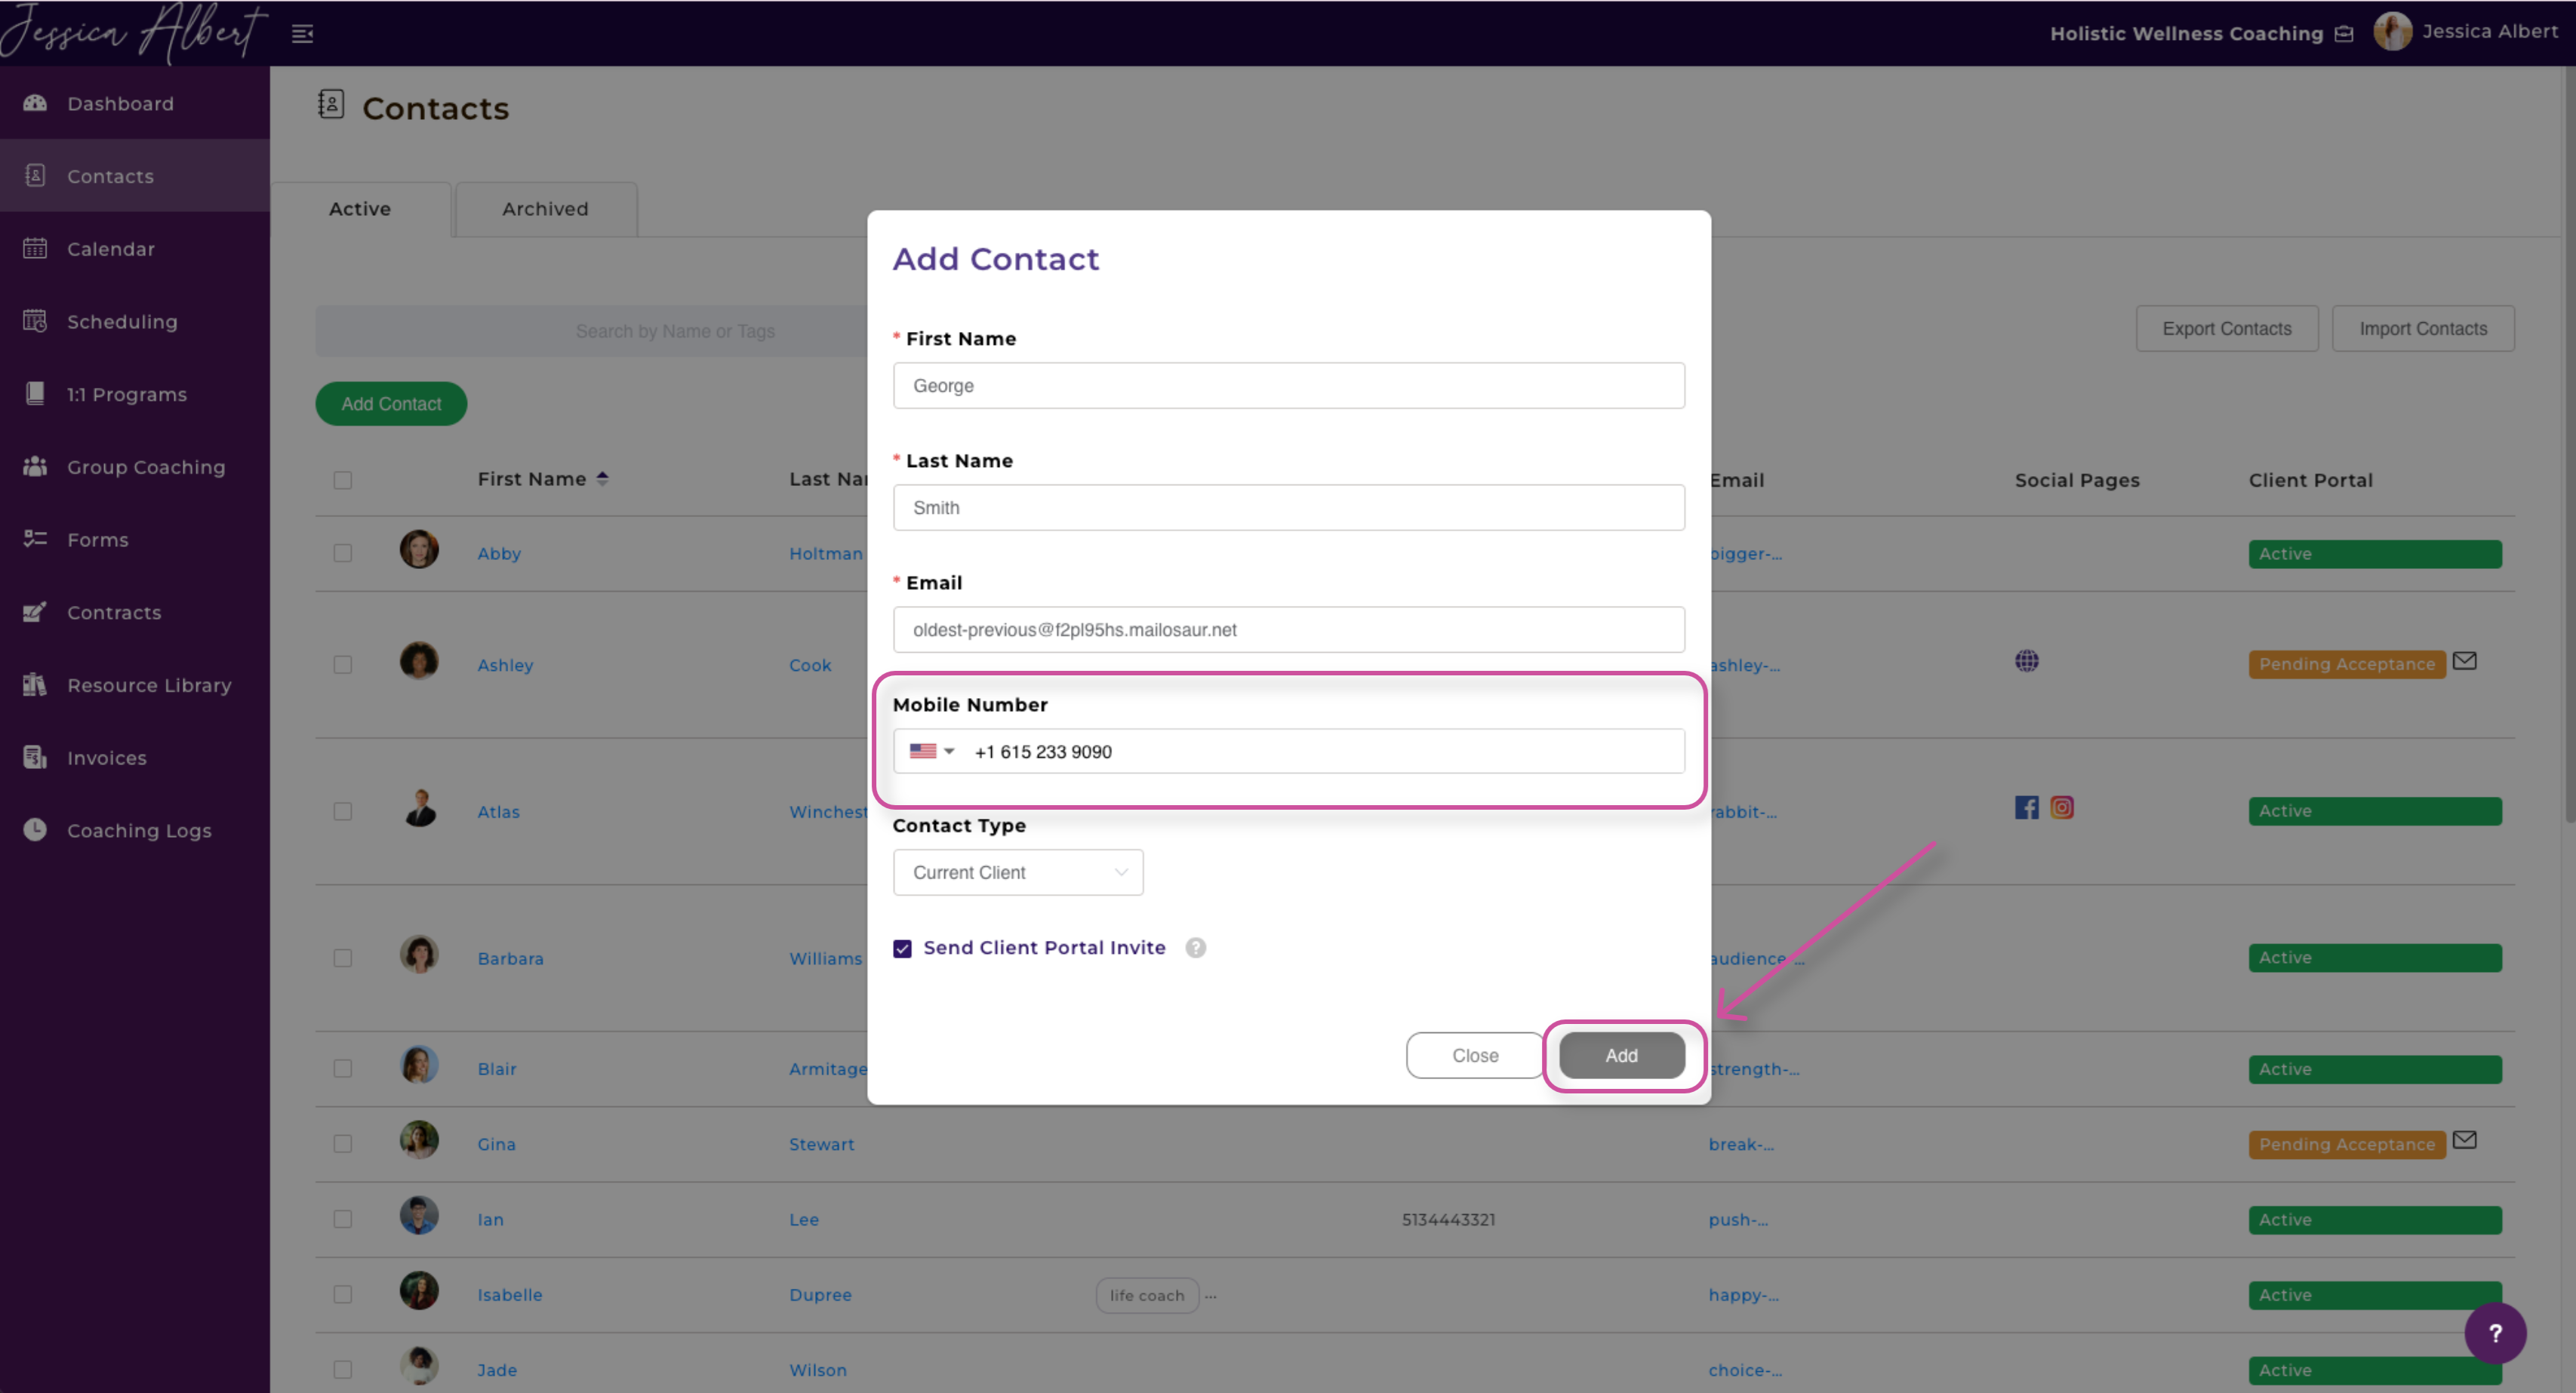Screen dimensions: 2576x1393
Task: Open the Dashboard sidebar icon
Action: (x=35, y=103)
